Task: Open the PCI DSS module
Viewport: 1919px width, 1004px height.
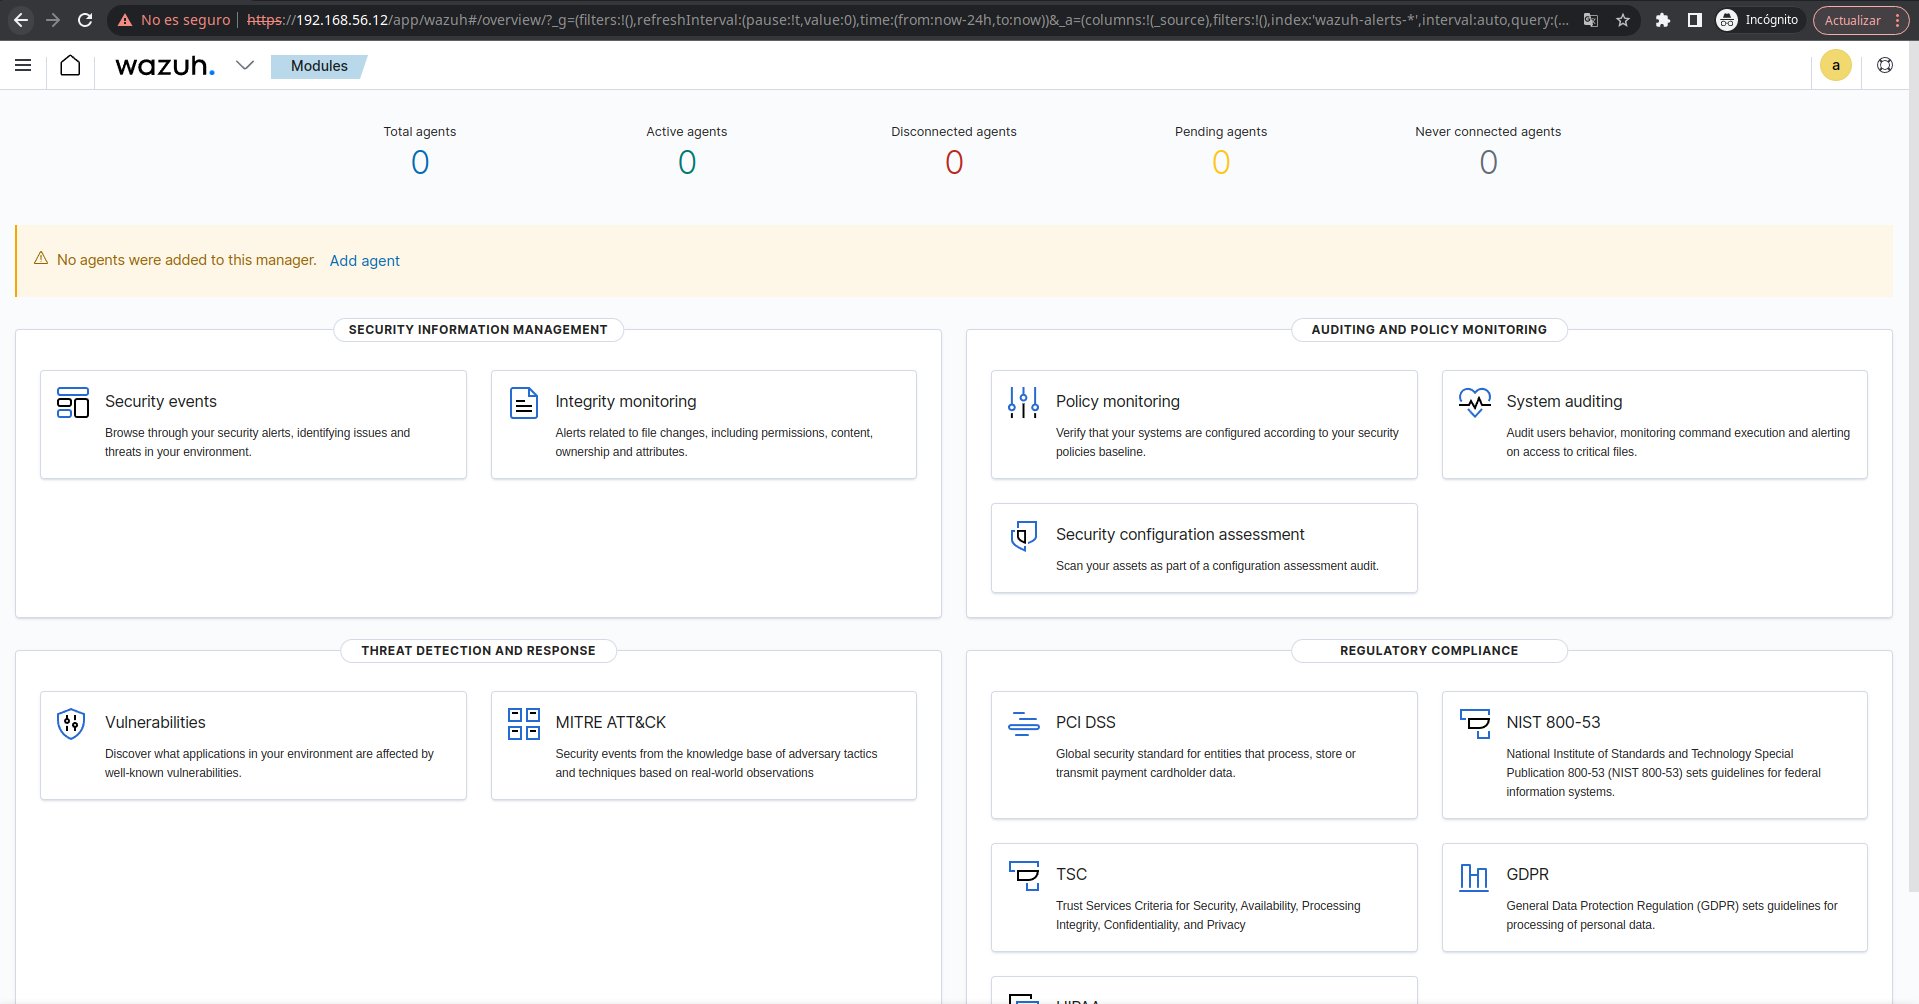Action: [1086, 722]
